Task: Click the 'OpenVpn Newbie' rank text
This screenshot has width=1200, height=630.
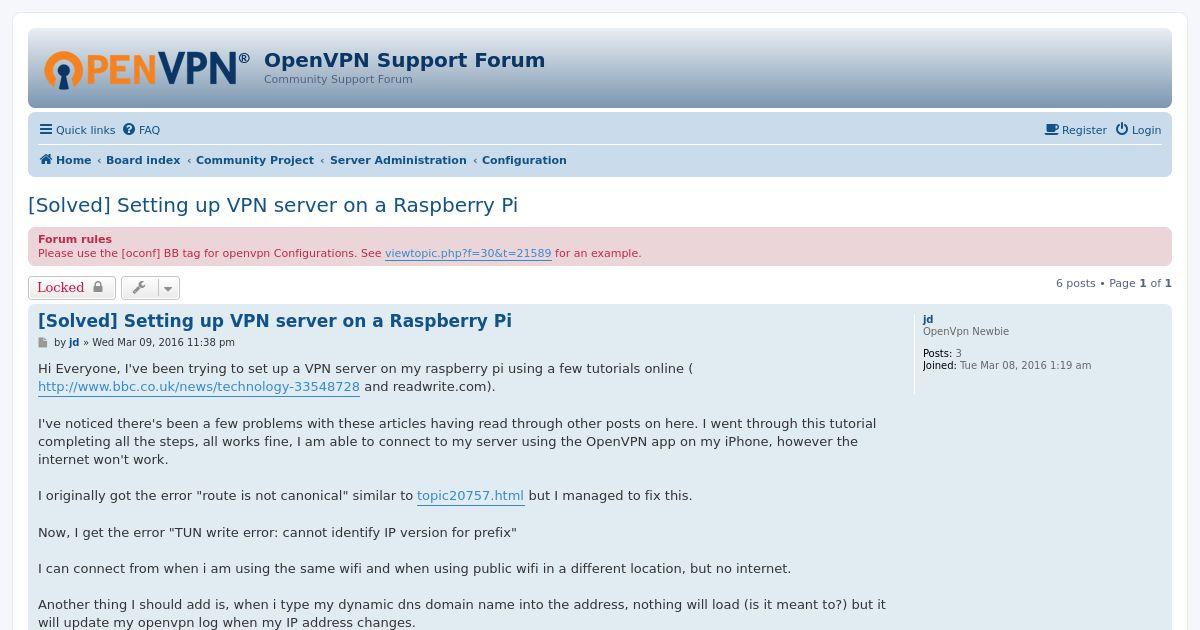Action: tap(966, 332)
